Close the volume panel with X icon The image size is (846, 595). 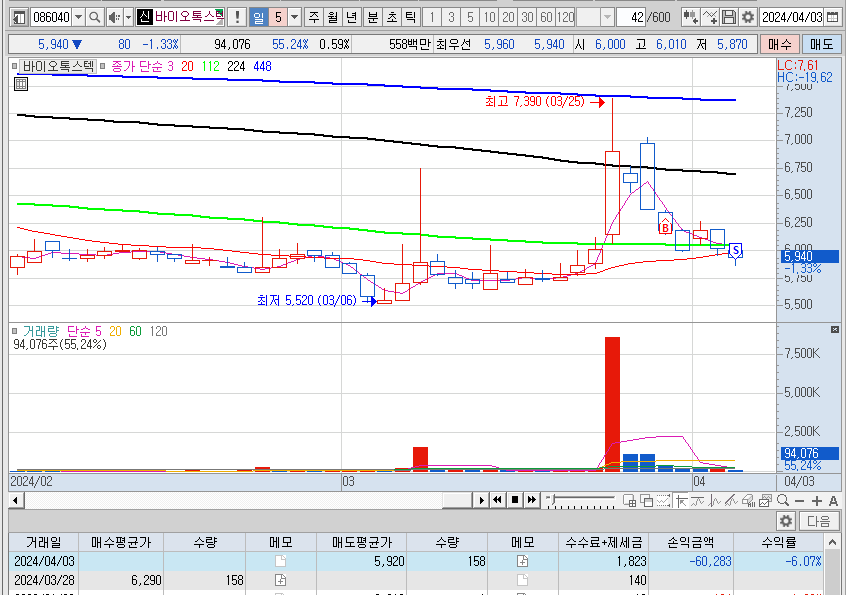835,329
